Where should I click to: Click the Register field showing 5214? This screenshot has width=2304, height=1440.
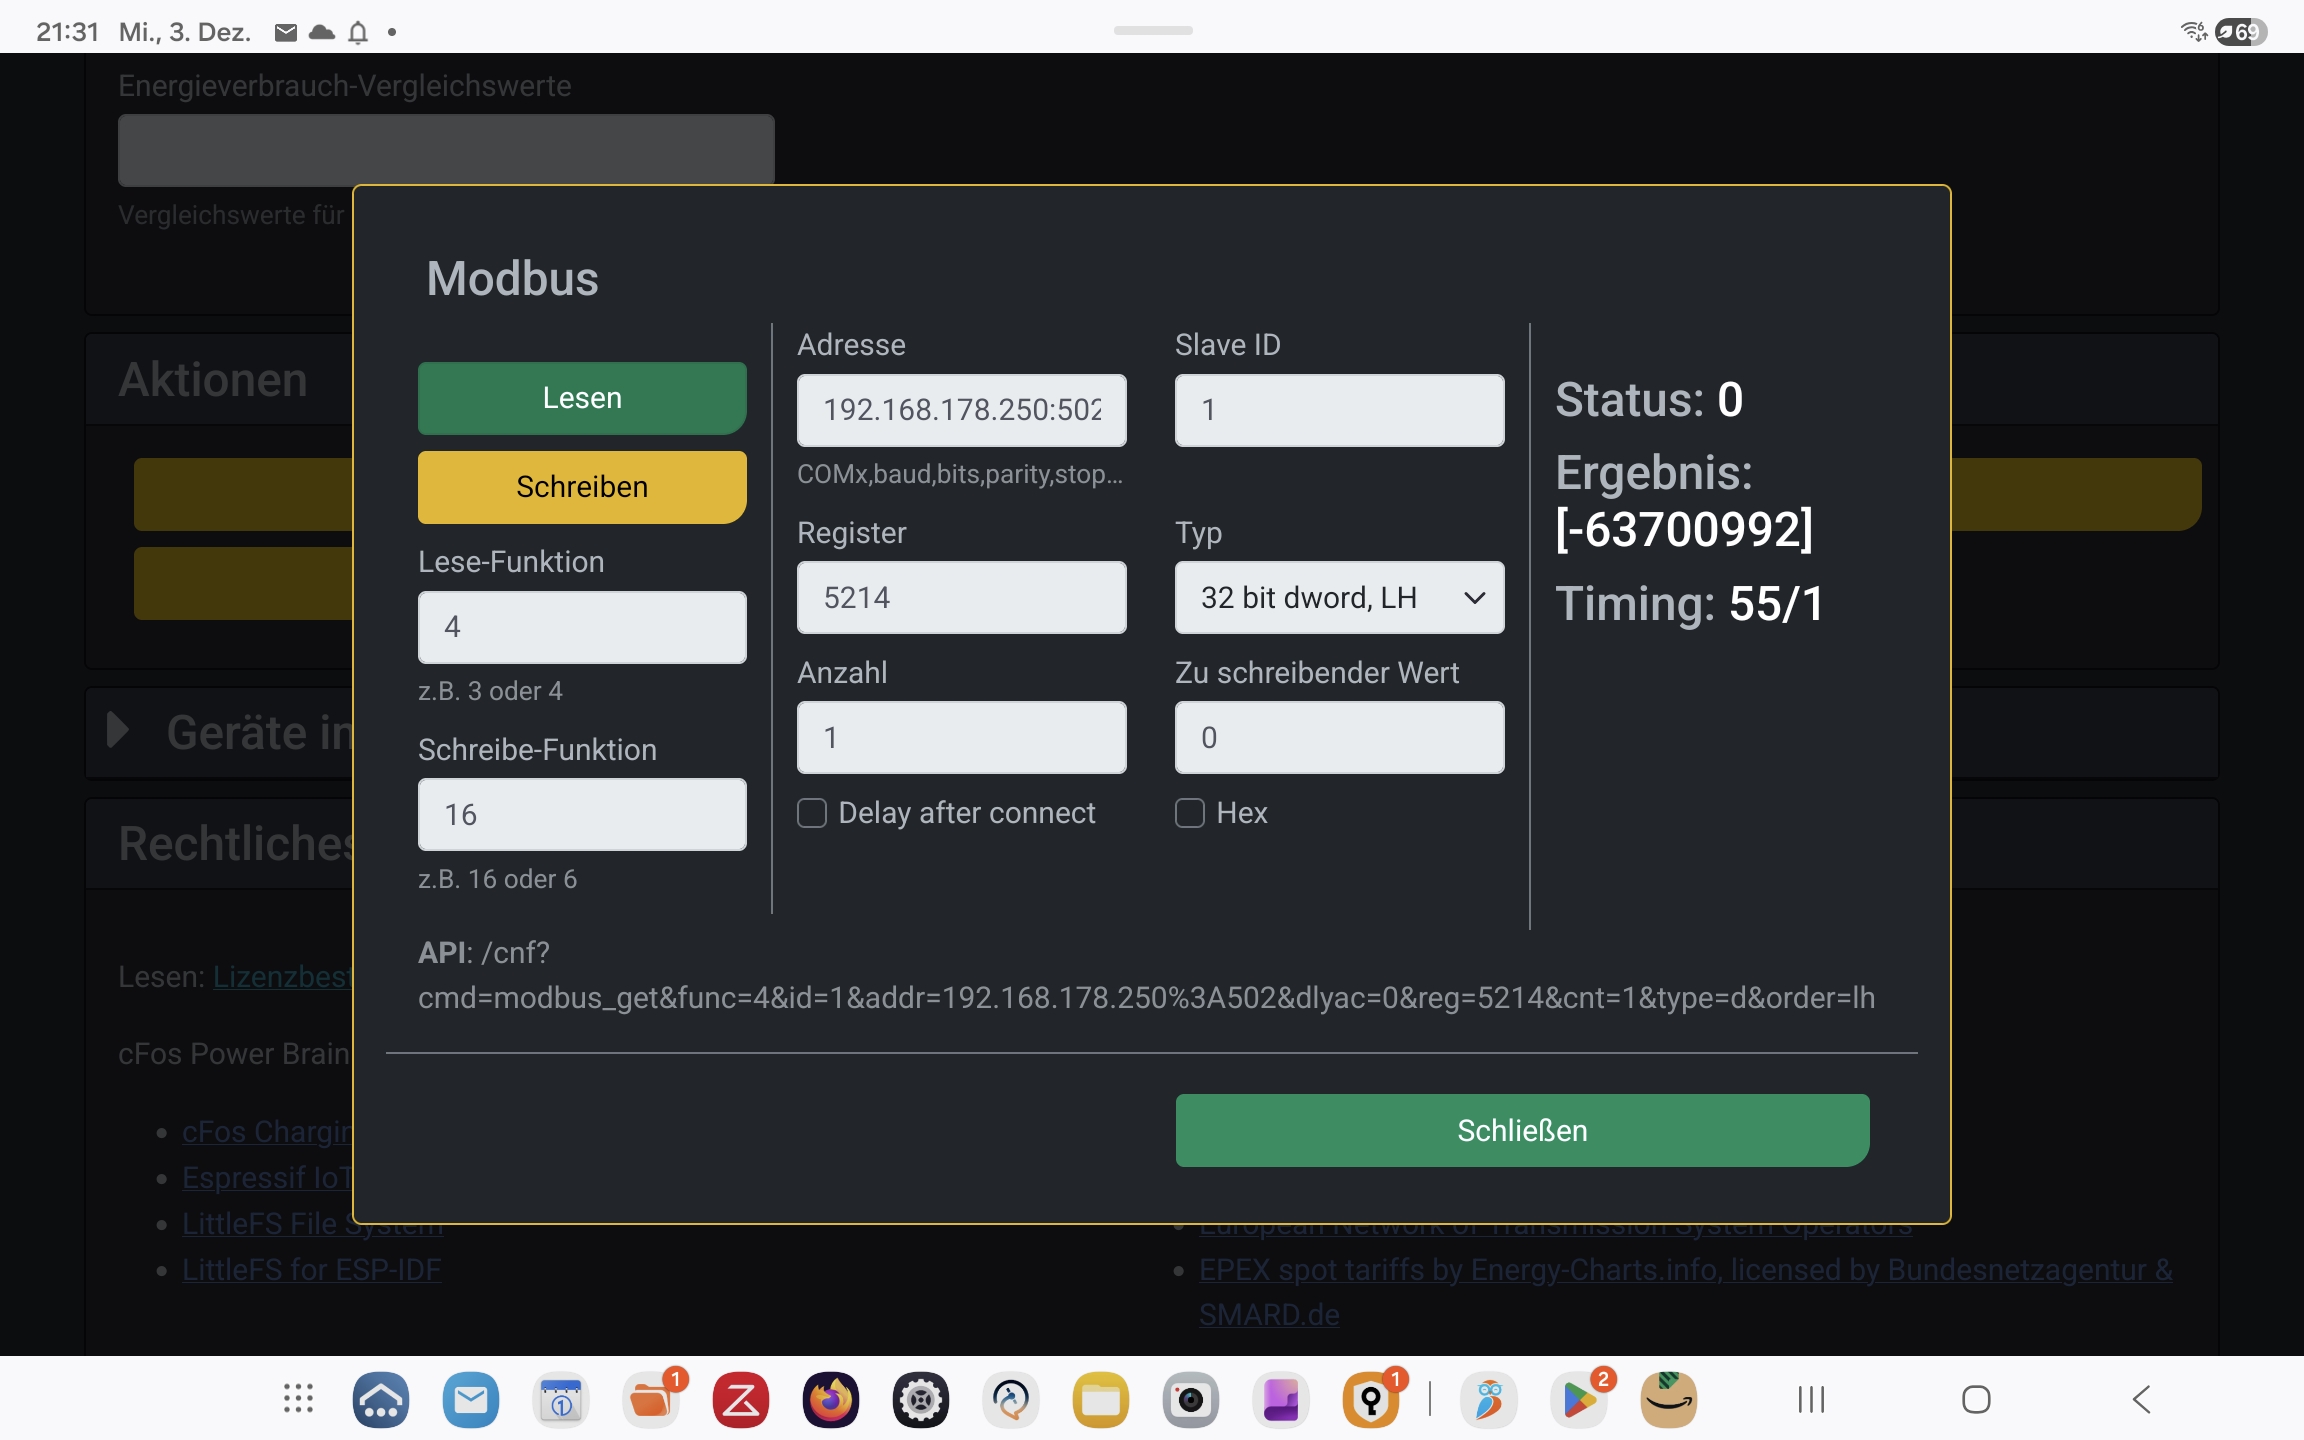coord(961,598)
